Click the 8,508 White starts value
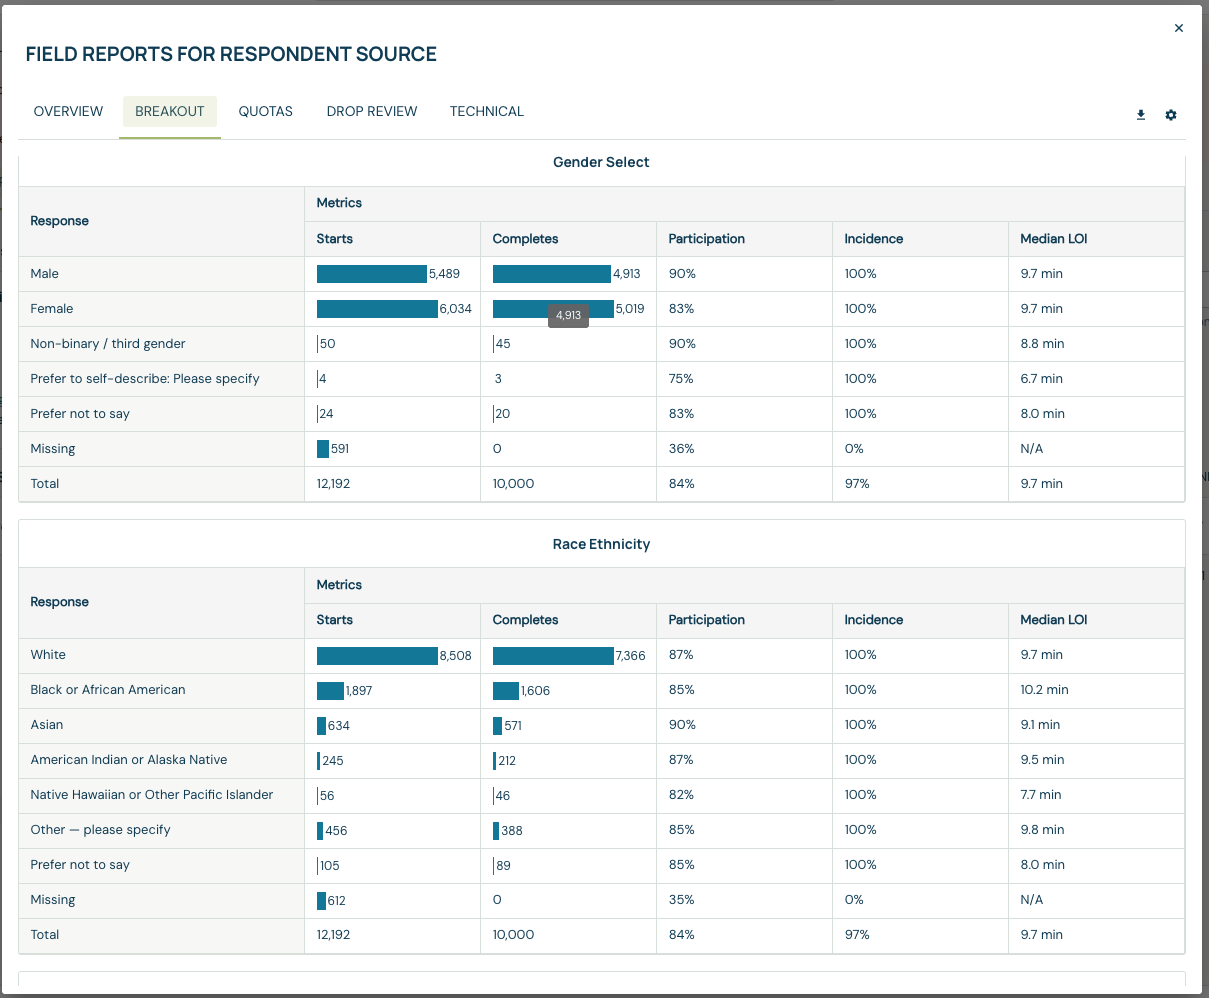This screenshot has width=1209, height=998. pos(456,656)
